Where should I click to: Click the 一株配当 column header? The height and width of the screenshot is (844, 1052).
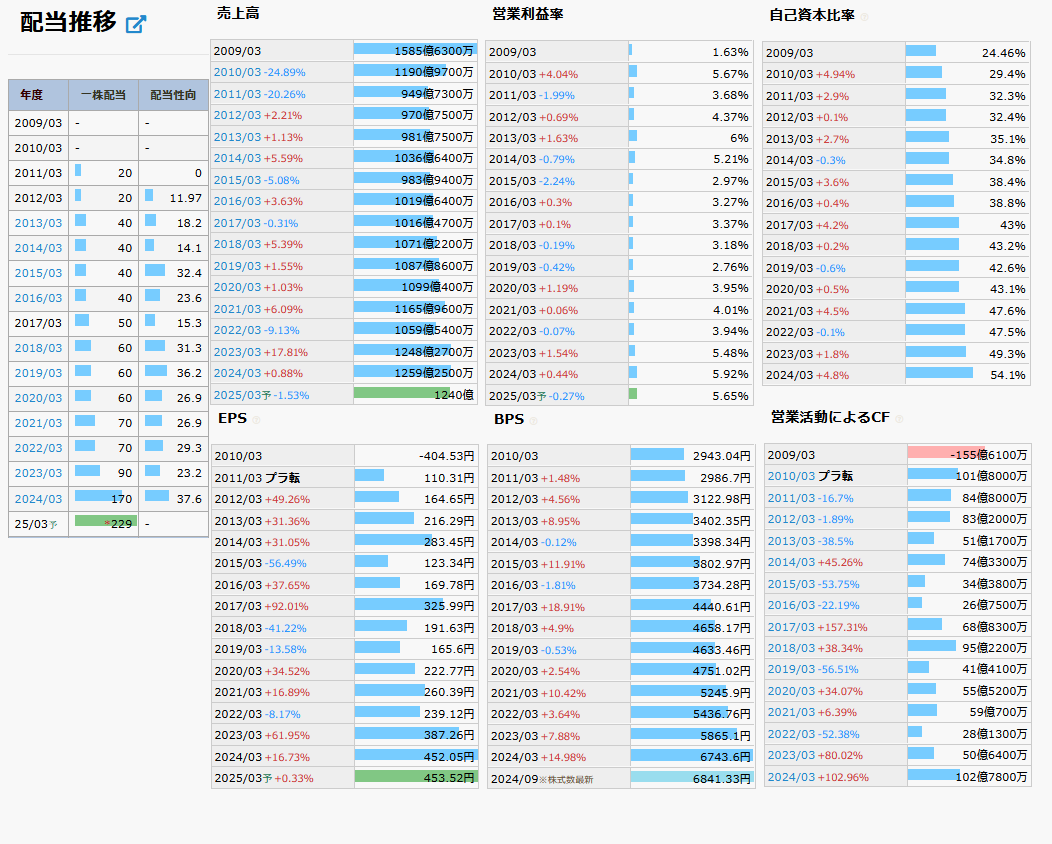point(103,94)
